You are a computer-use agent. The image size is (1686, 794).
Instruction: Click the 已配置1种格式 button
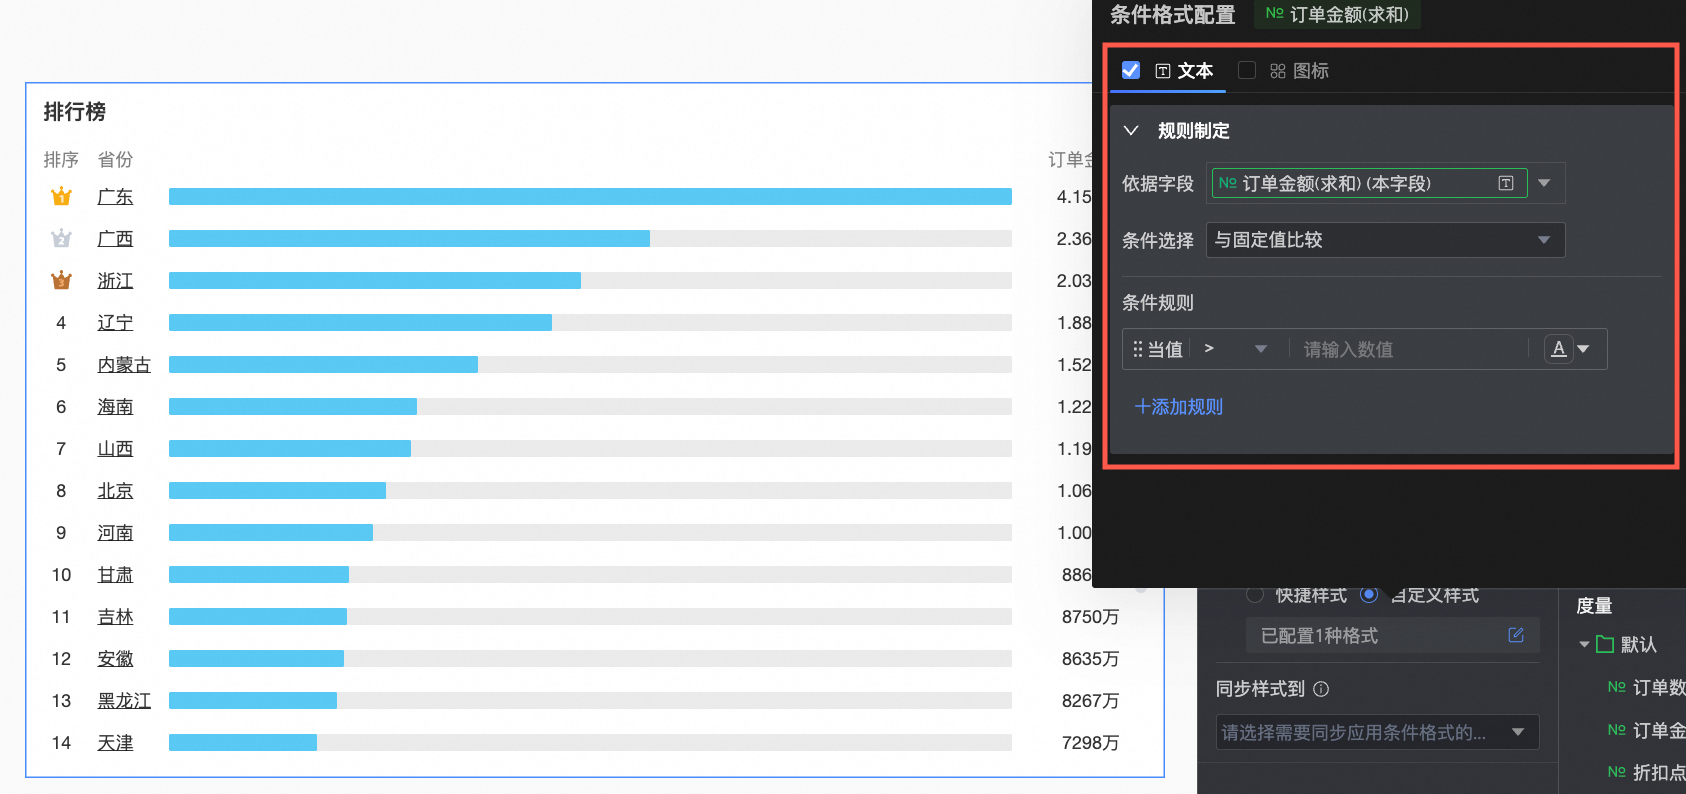click(1392, 635)
